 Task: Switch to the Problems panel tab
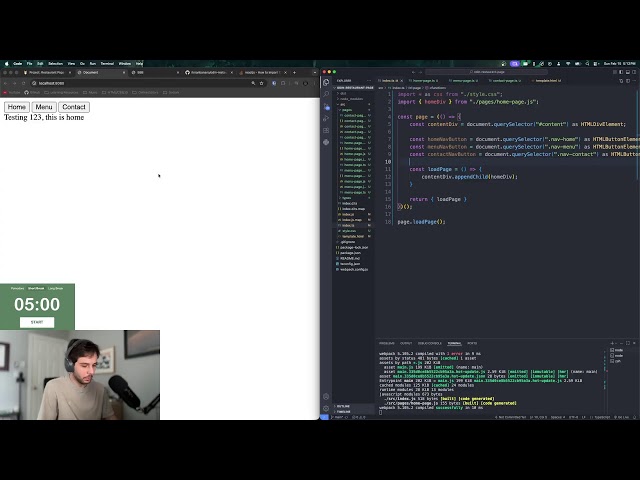pyautogui.click(x=387, y=343)
